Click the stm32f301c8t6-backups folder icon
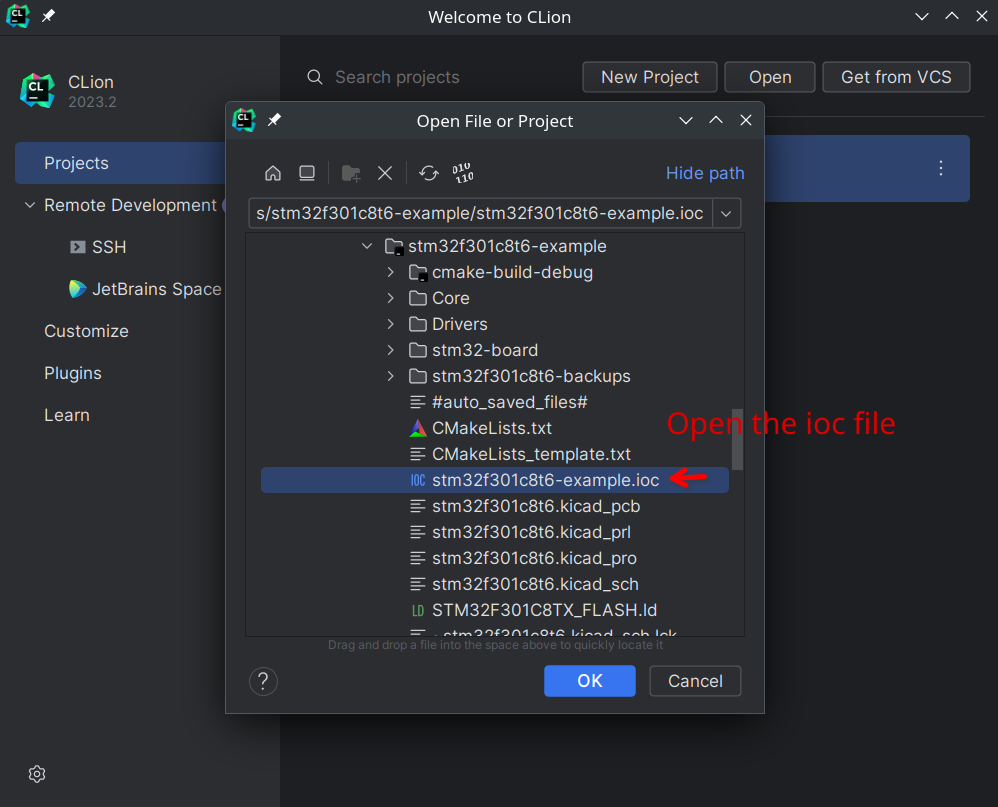The height and width of the screenshot is (807, 998). (418, 377)
